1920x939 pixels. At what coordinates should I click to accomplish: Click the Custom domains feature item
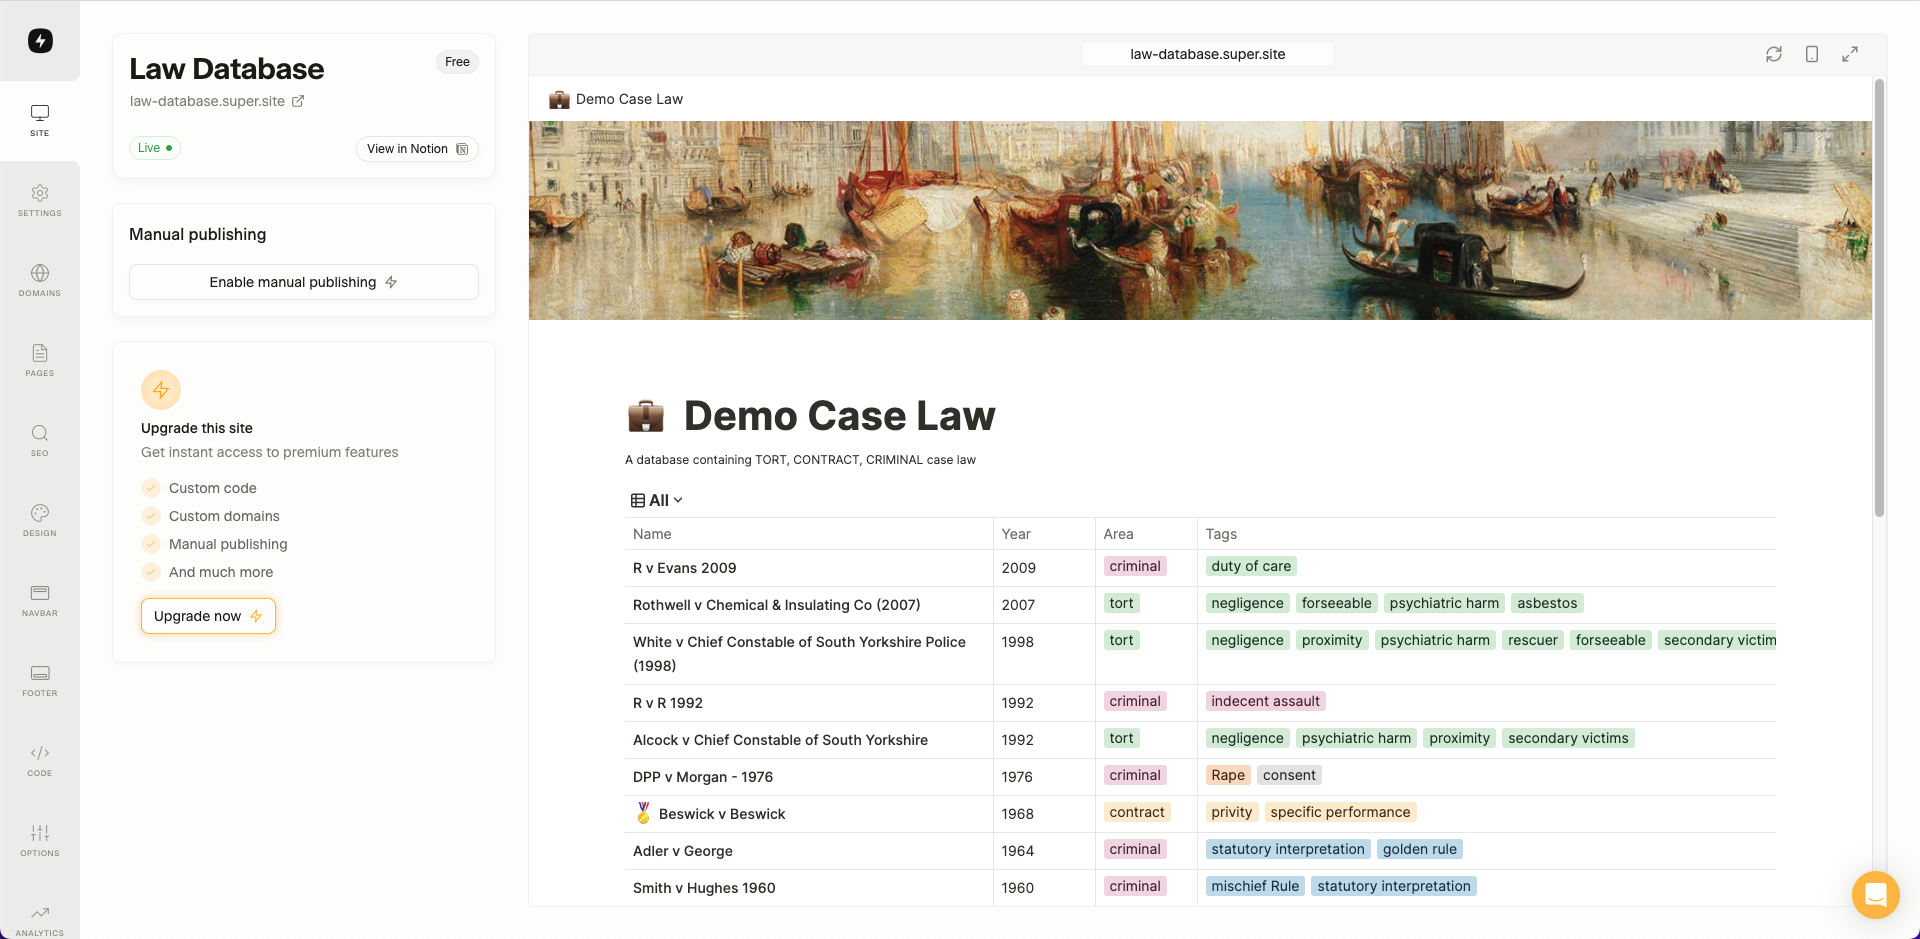pyautogui.click(x=224, y=516)
